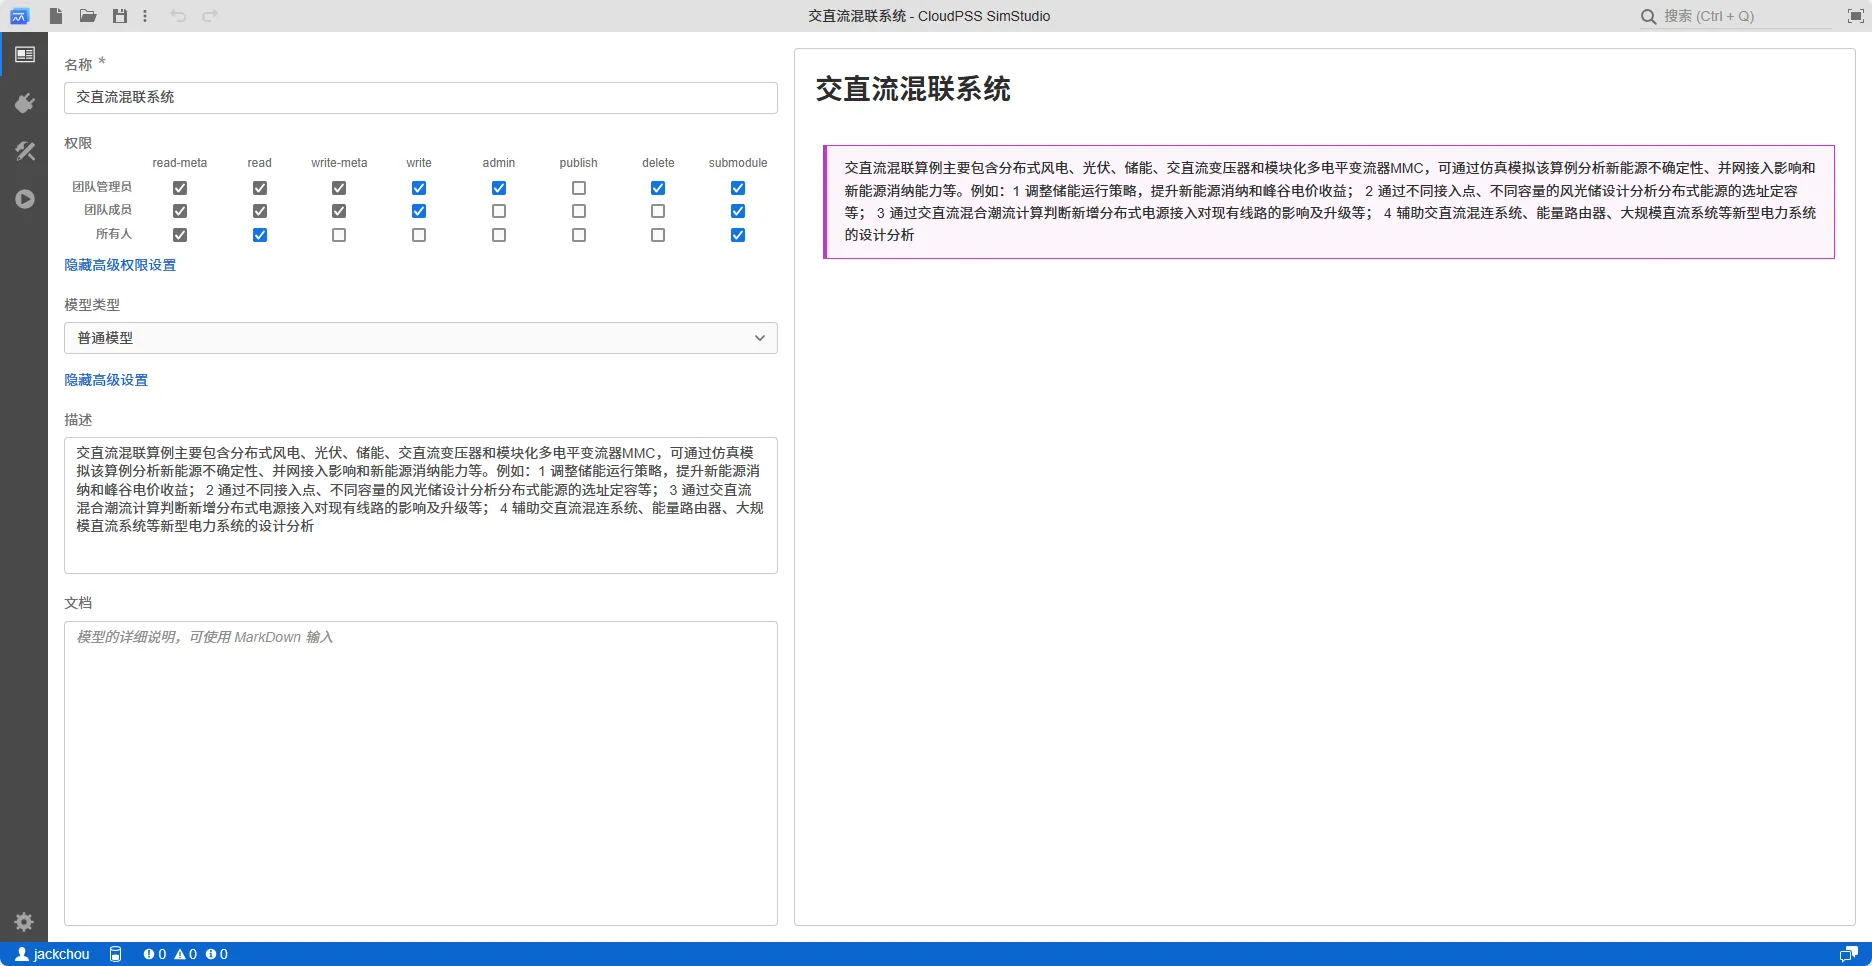Click the read-meta column header
1872x966 pixels.
tap(180, 163)
